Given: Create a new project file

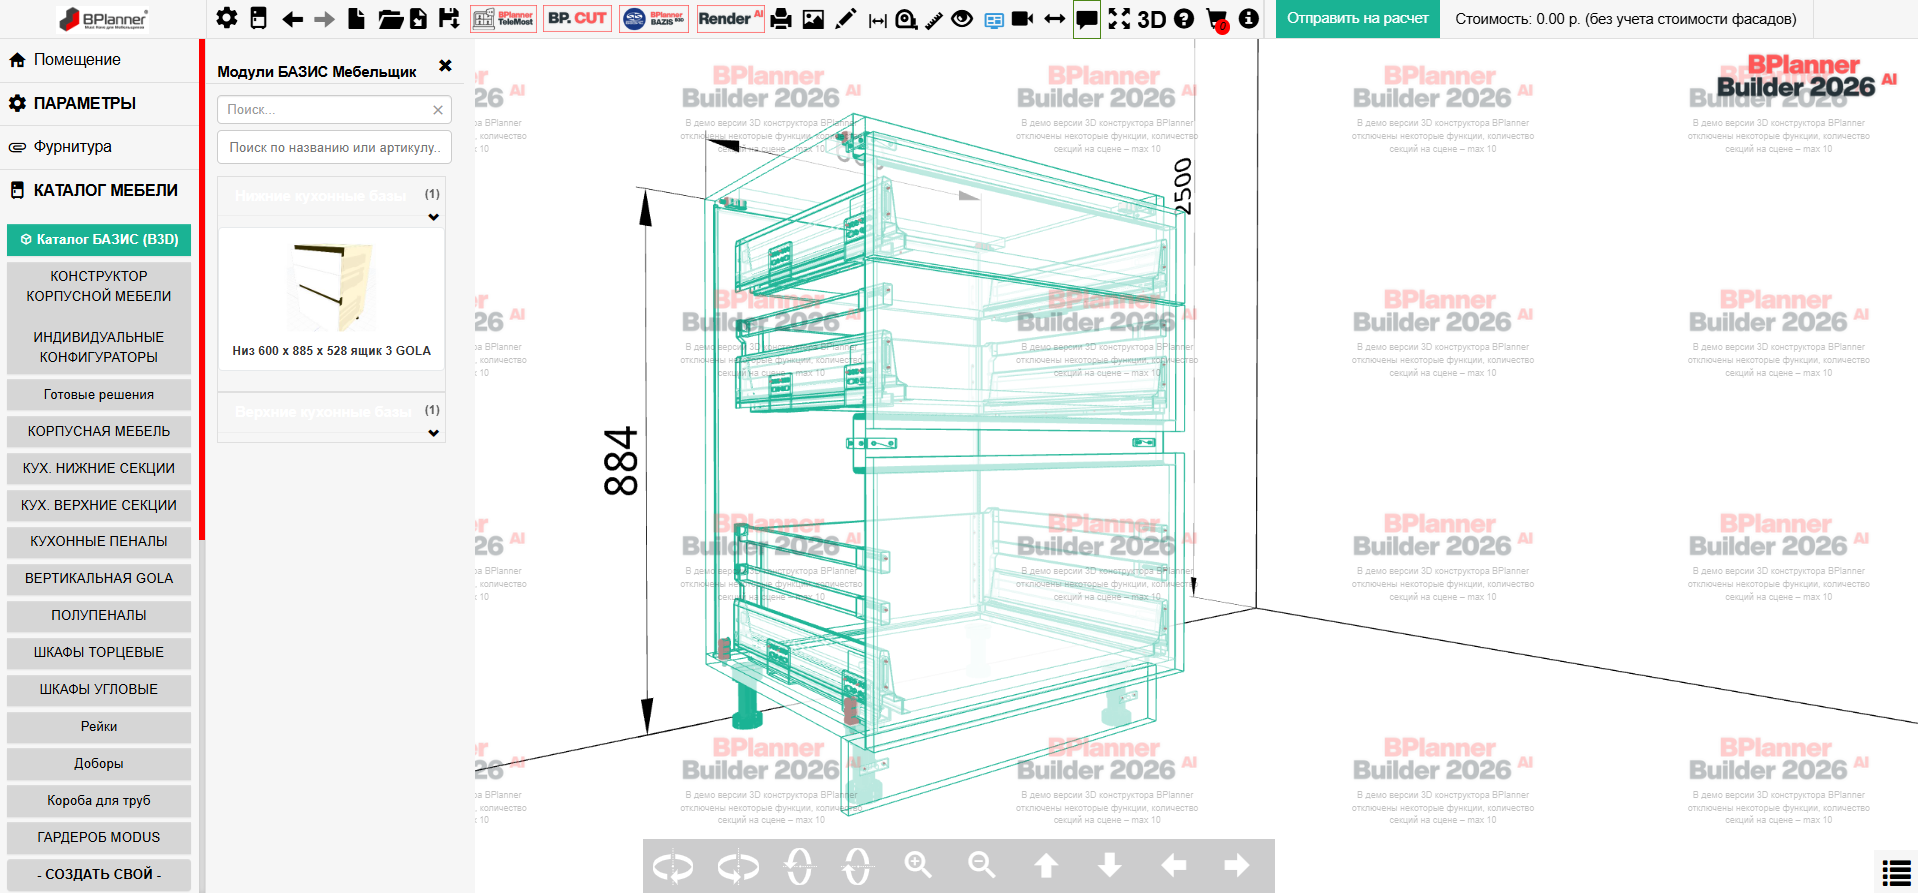Looking at the screenshot, I should point(356,18).
